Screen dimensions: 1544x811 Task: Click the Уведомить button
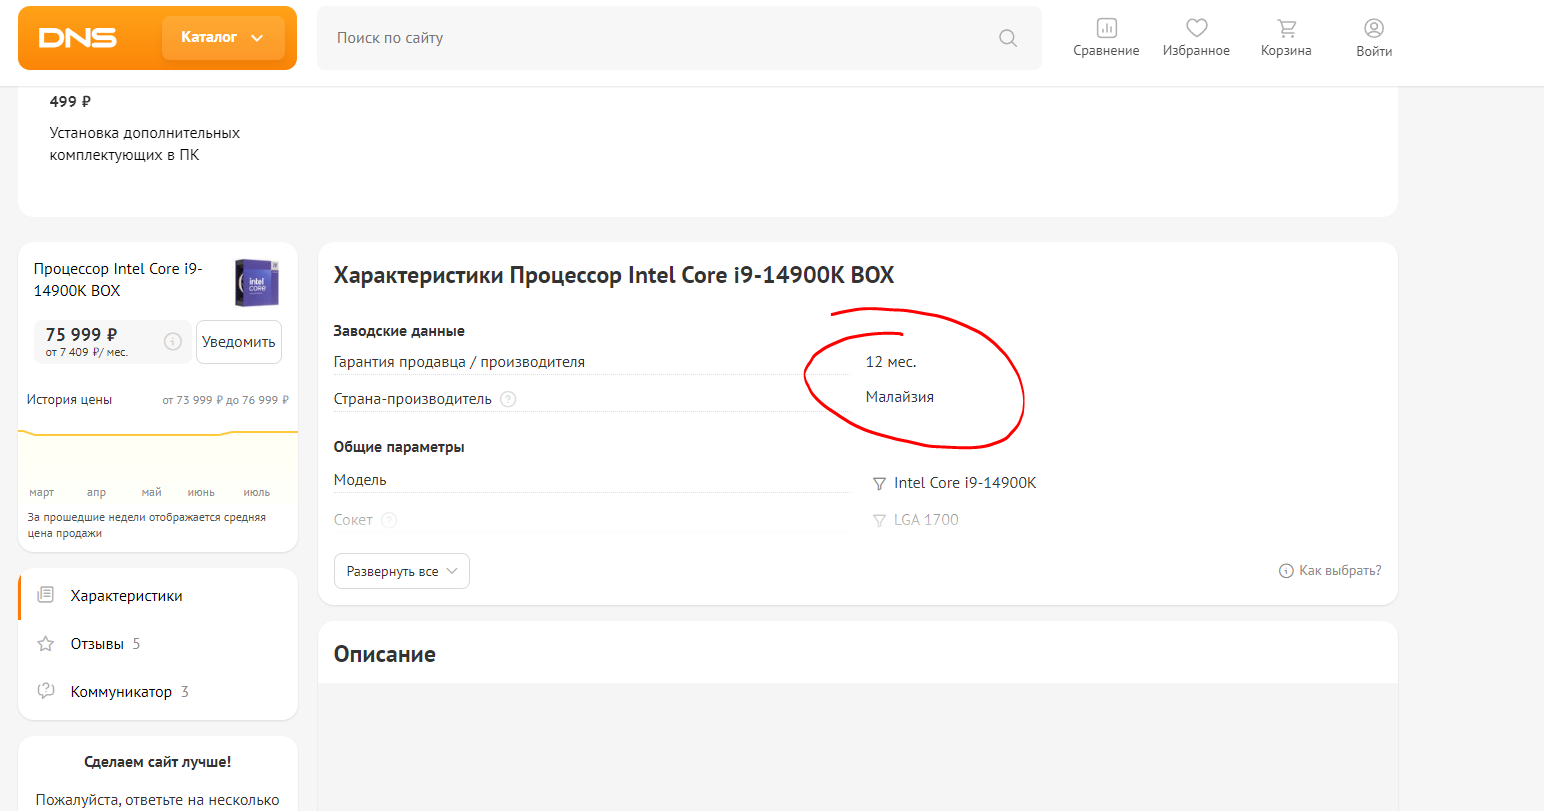239,342
